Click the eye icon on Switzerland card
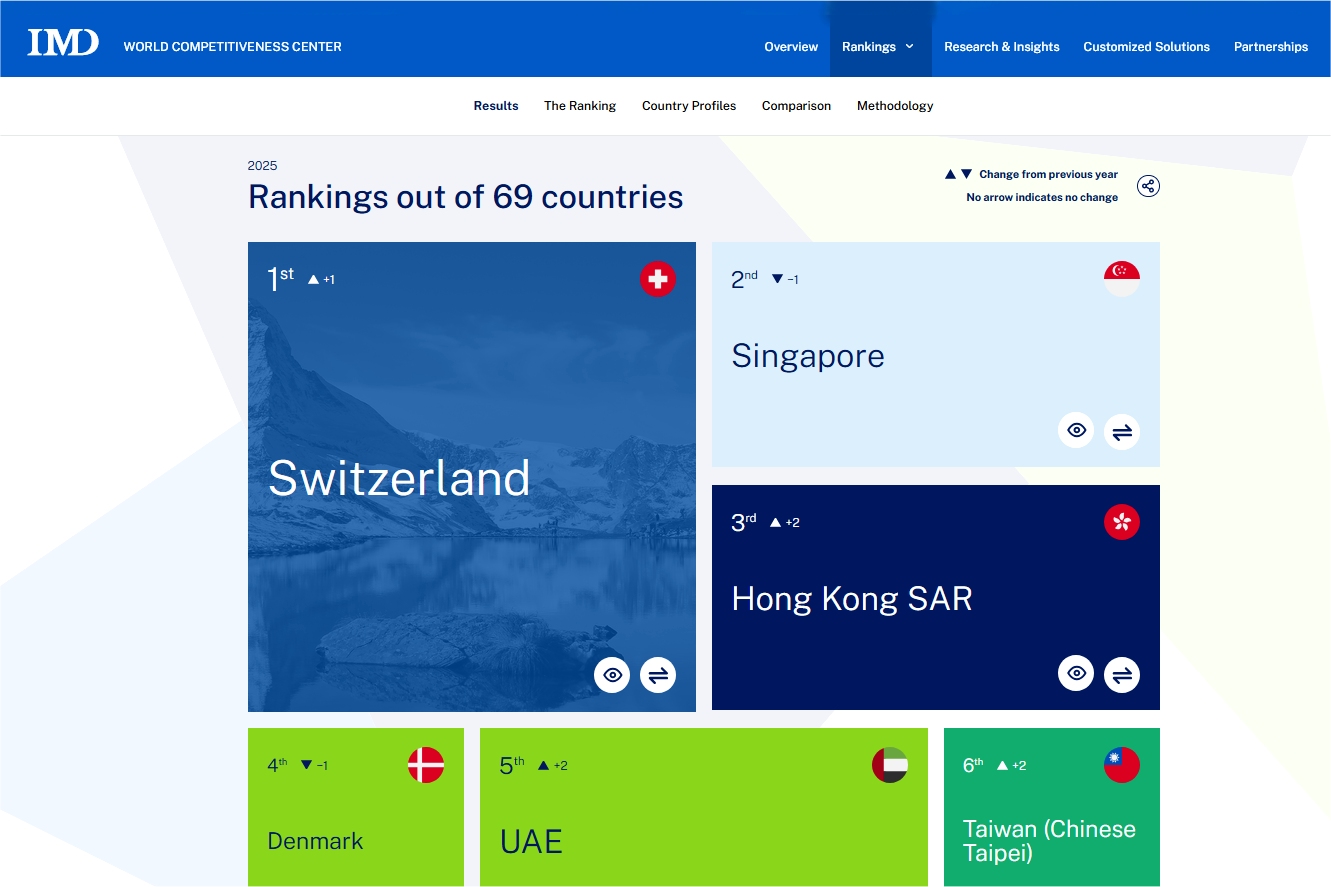 [612, 675]
